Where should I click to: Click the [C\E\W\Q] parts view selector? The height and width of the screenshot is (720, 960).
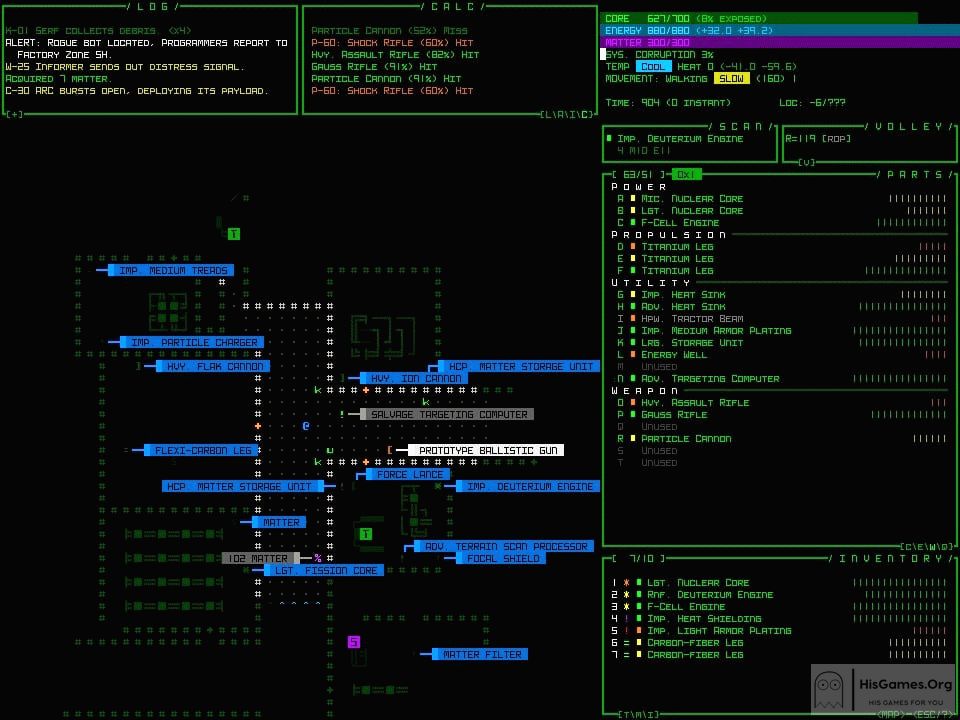pyautogui.click(x=927, y=546)
